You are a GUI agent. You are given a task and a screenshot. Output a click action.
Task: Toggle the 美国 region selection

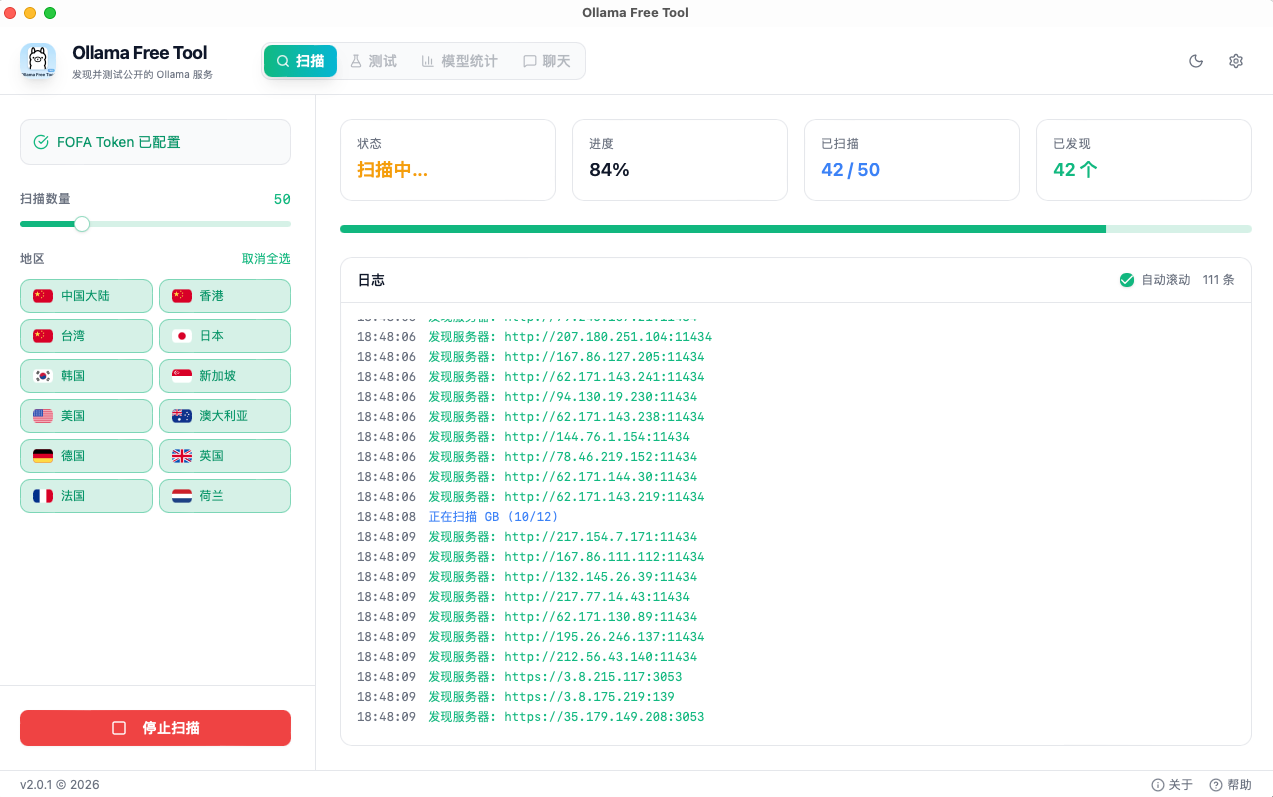pyautogui.click(x=86, y=416)
